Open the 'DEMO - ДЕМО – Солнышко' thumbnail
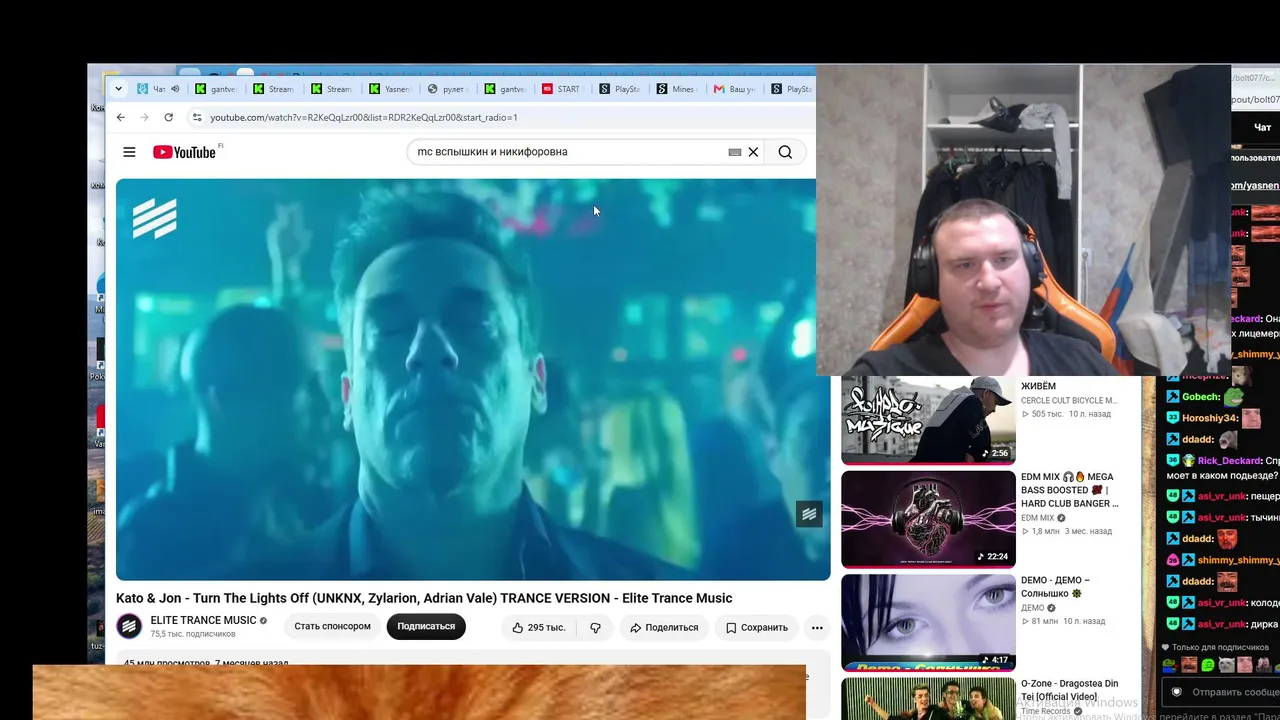The height and width of the screenshot is (720, 1280). (x=928, y=622)
